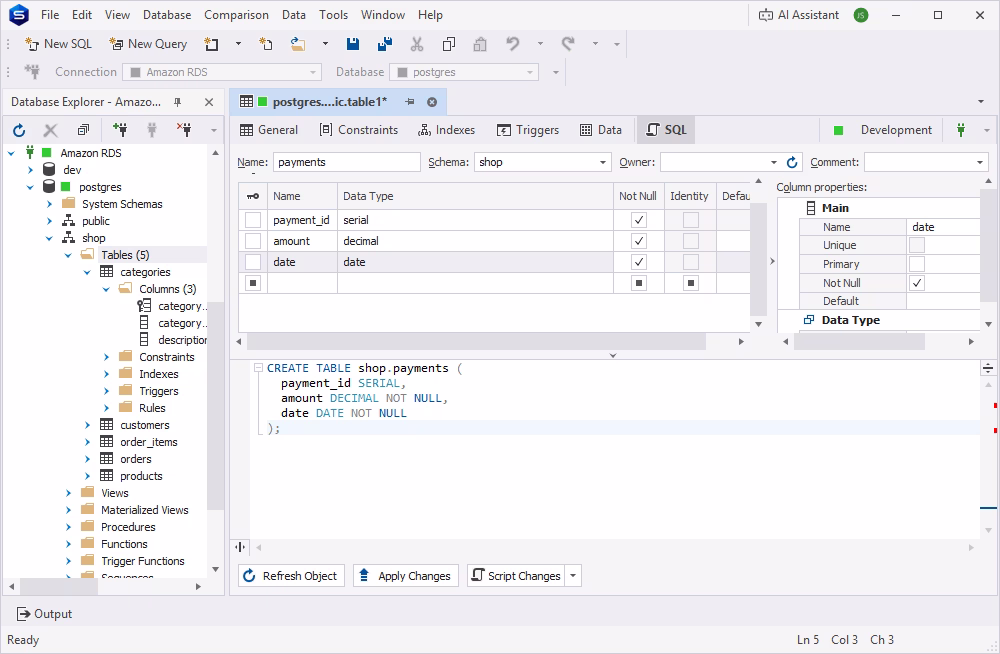Screen dimensions: 1000x654
Task: Click the Delete X icon in Database Explorer
Action: click(50, 130)
